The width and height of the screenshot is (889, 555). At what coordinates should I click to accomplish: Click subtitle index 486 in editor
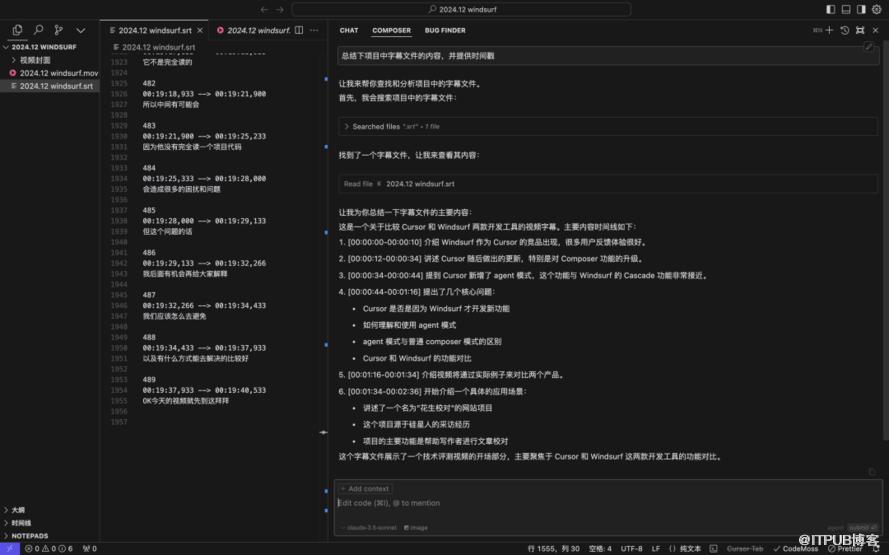pos(149,252)
